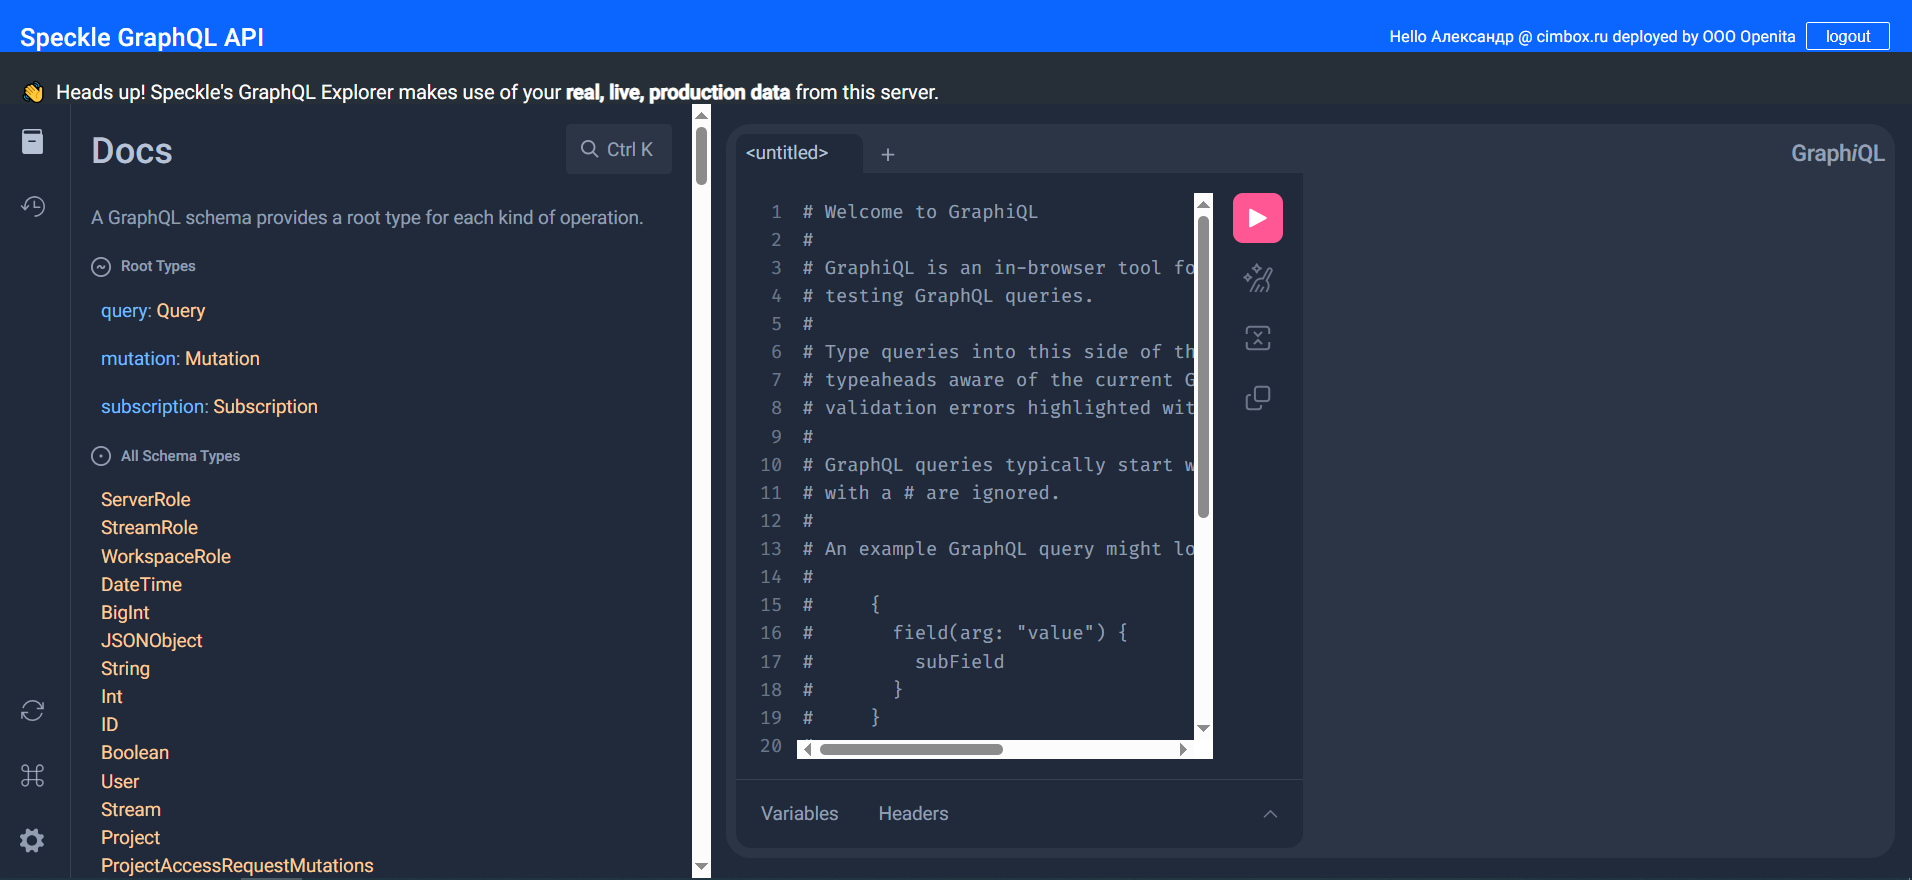The width and height of the screenshot is (1912, 880).
Task: Prettify the query with the magic wand icon
Action: point(1257,278)
